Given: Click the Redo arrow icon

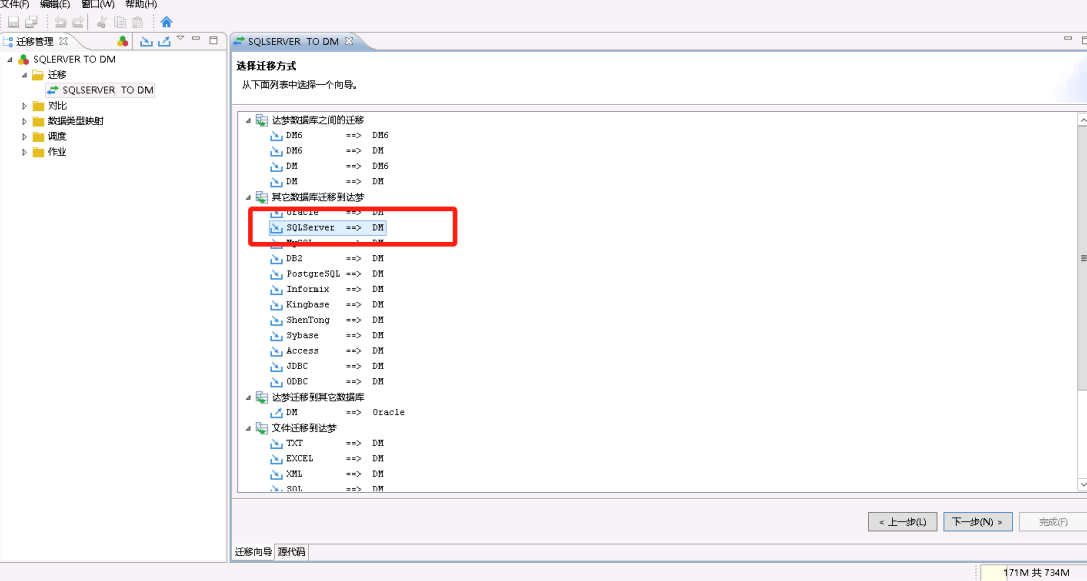Looking at the screenshot, I should tap(78, 22).
